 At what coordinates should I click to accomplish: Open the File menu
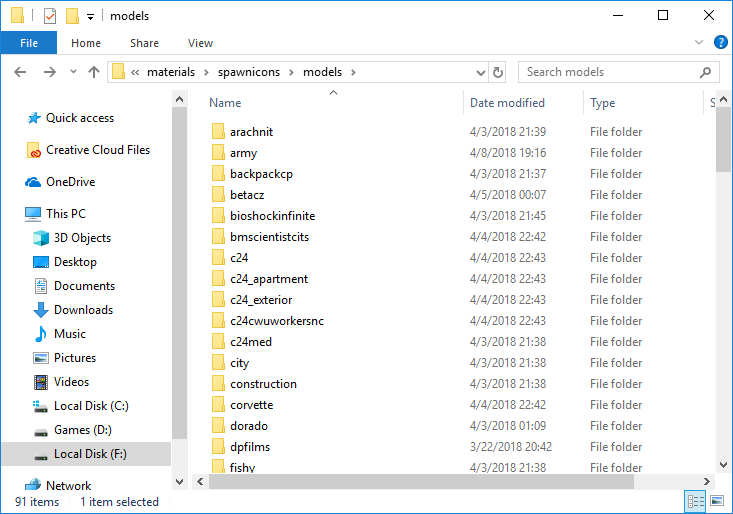[x=29, y=43]
